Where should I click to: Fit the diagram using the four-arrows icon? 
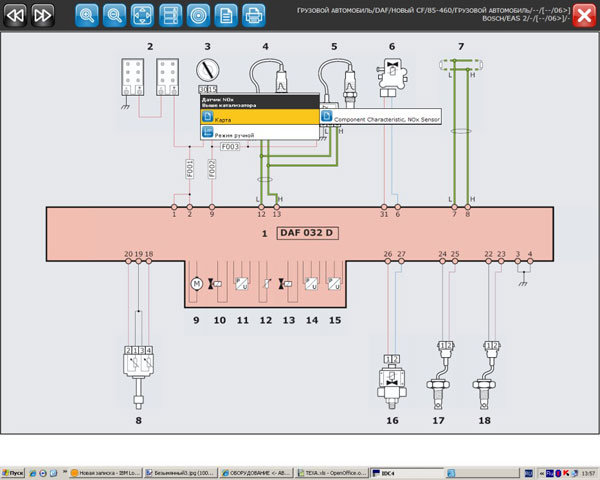point(142,15)
